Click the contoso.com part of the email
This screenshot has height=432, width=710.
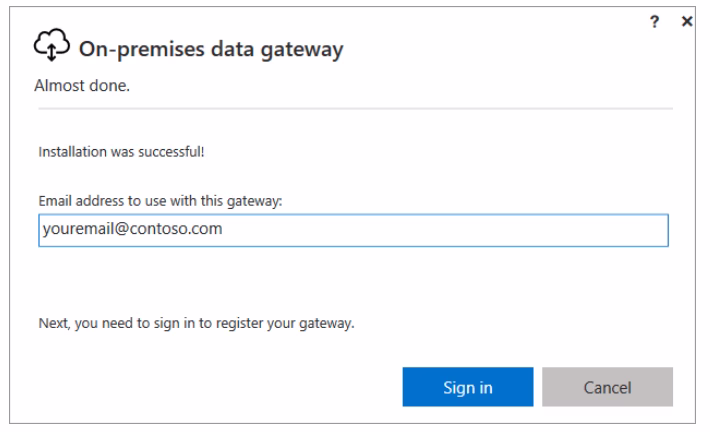(176, 229)
